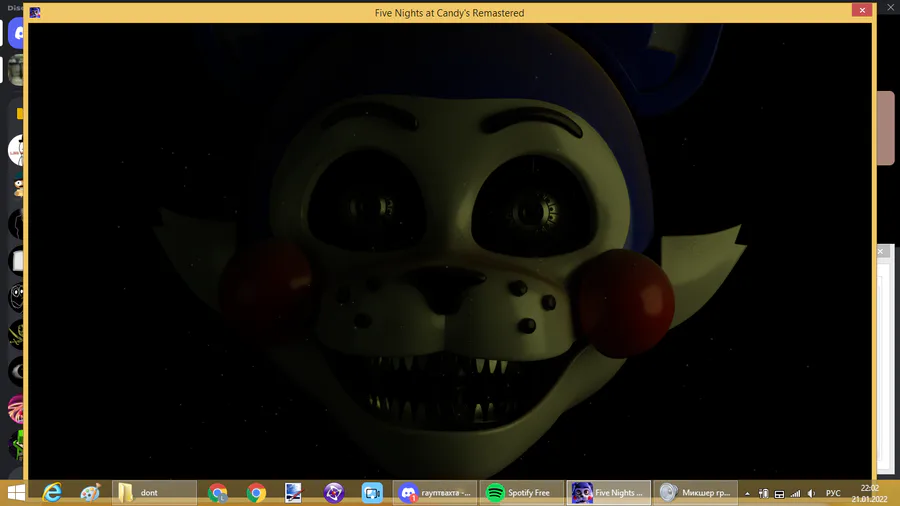Show hidden system tray icons
The height and width of the screenshot is (506, 900).
(x=747, y=493)
